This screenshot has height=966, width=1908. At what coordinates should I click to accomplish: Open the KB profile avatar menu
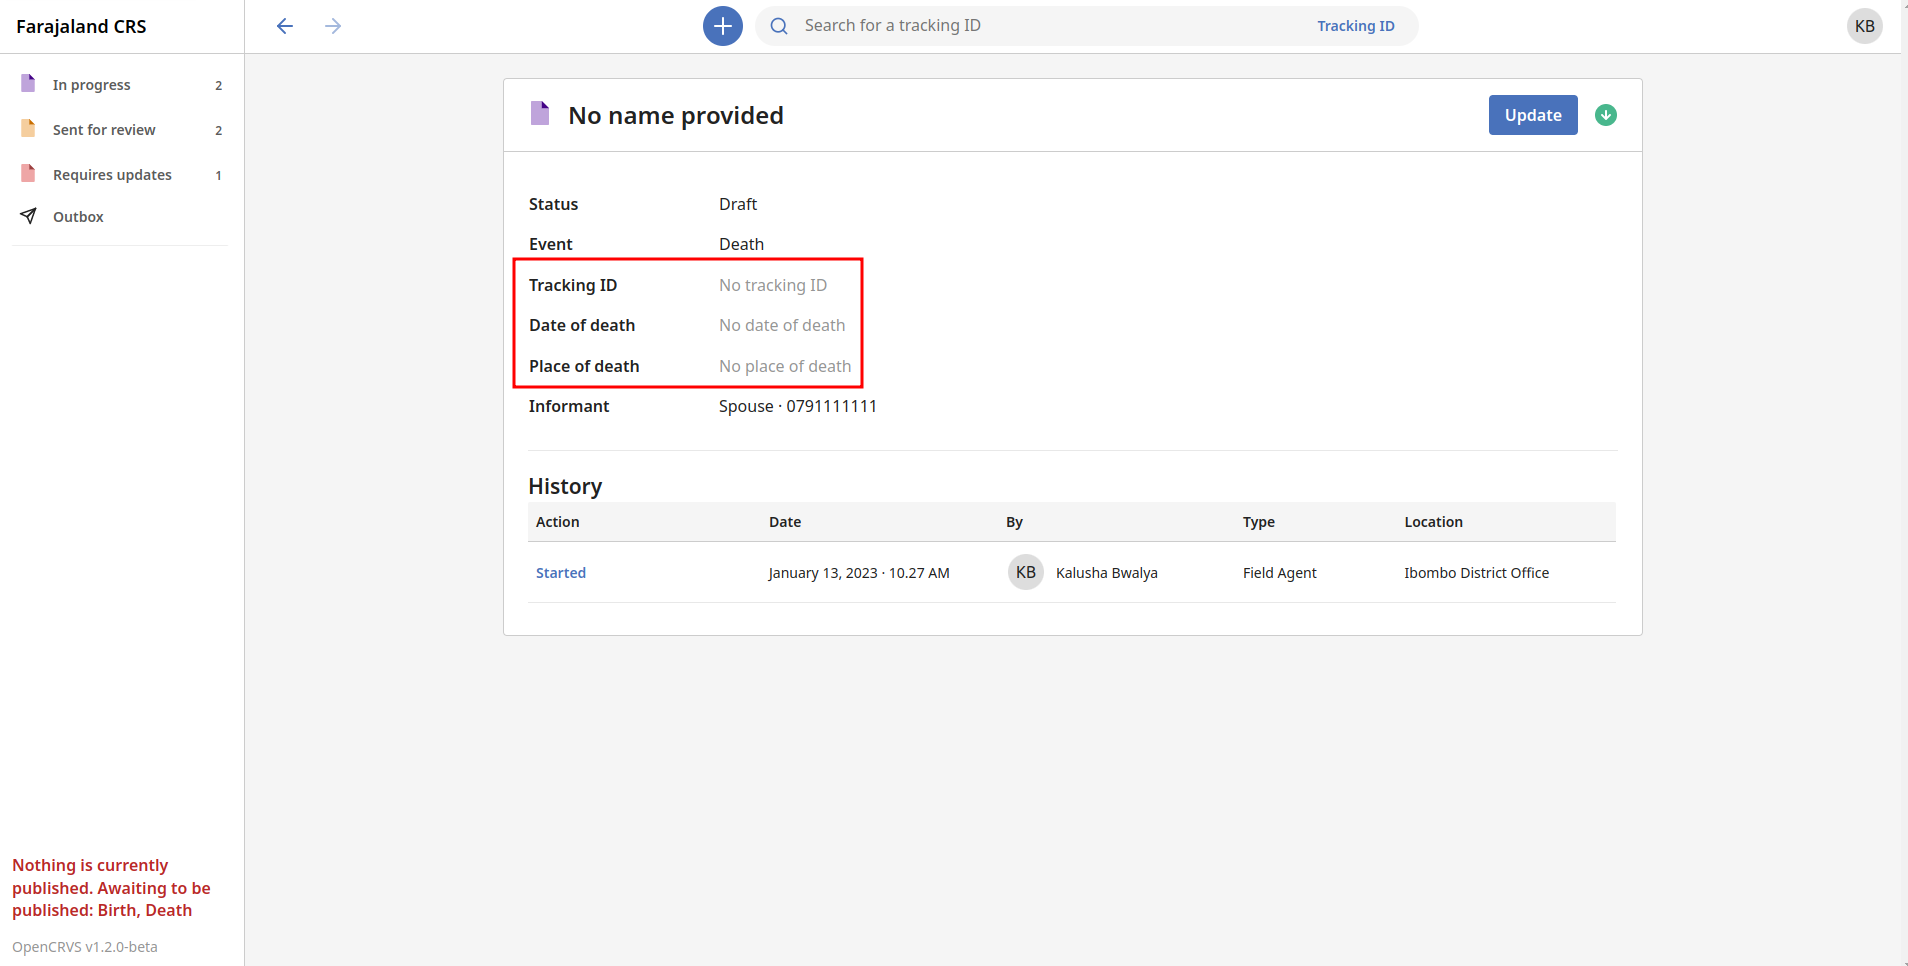tap(1864, 25)
